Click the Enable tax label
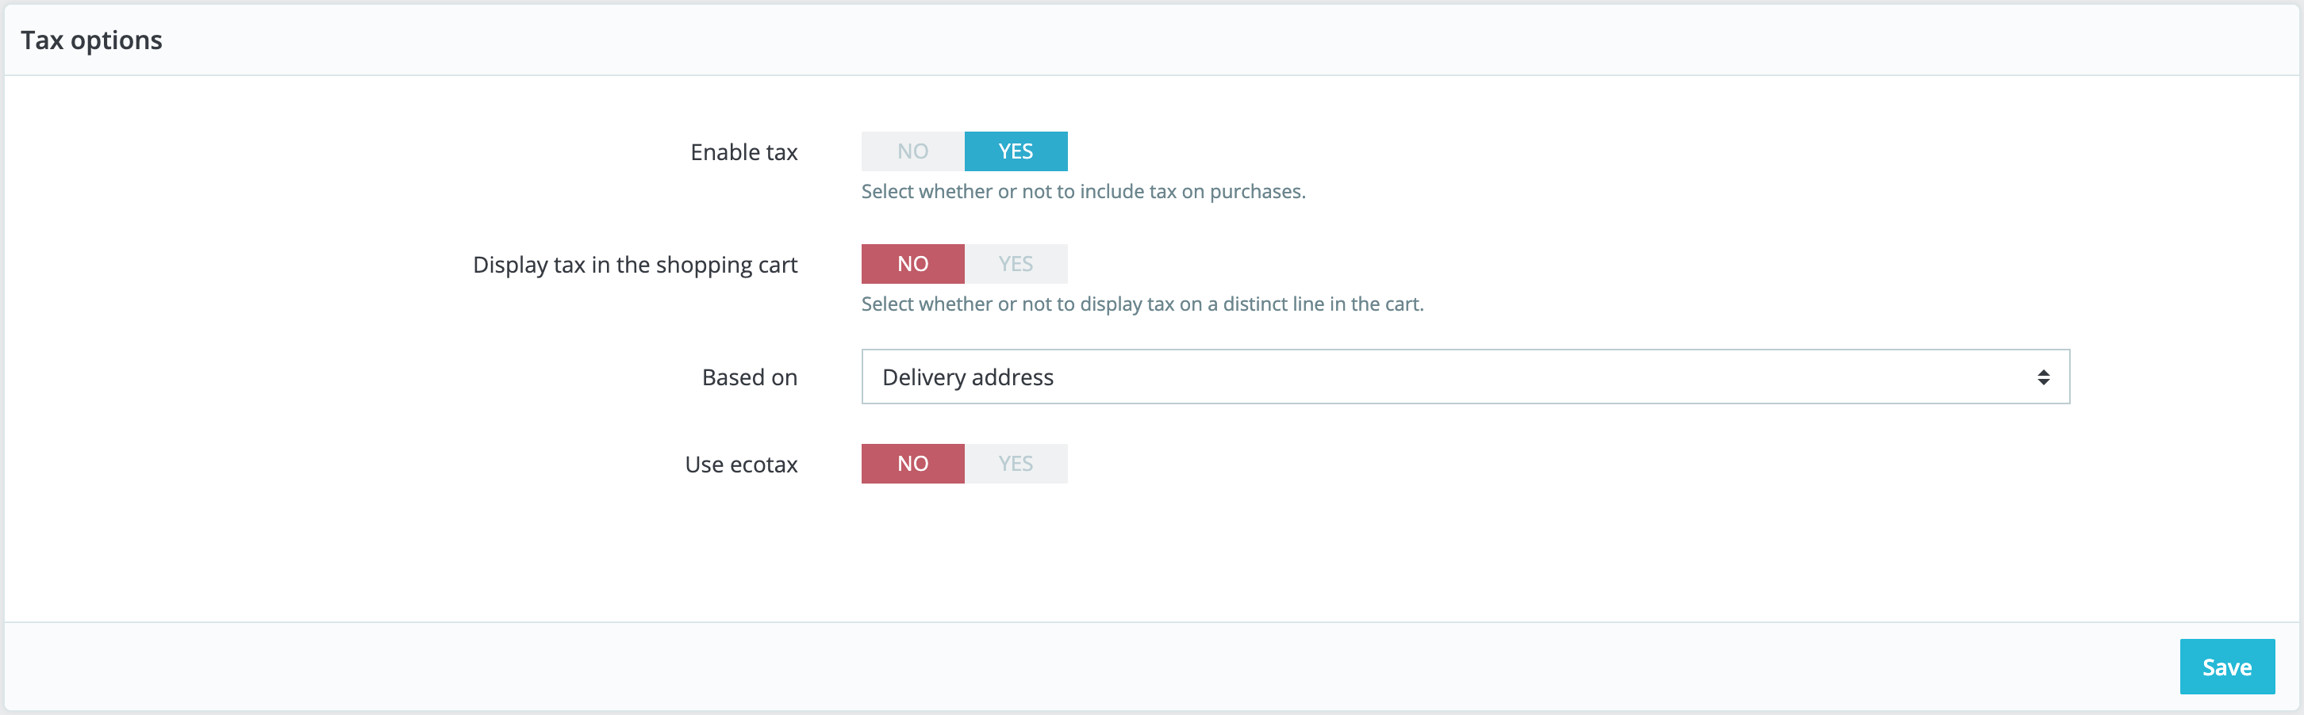The height and width of the screenshot is (715, 2304). coord(743,152)
